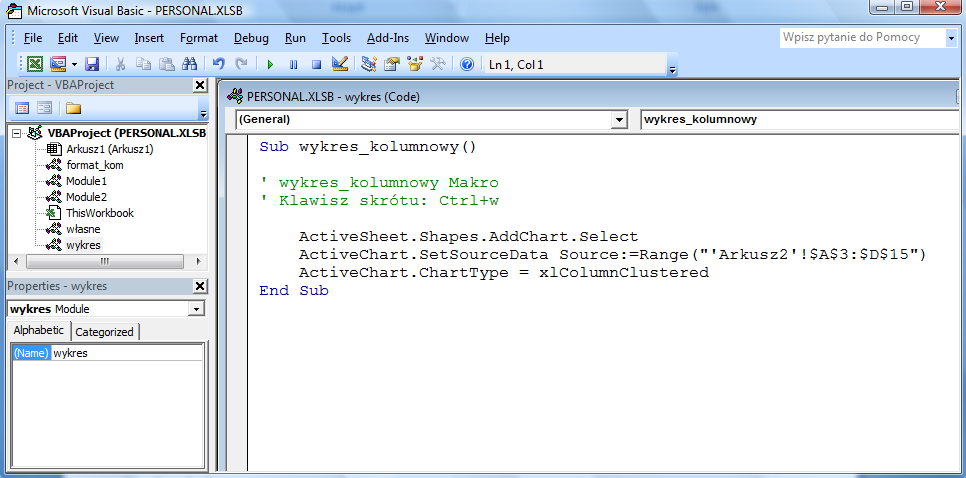Viewport: 966px width, 478px height.
Task: Open the Properties Window toolbar icon
Action: coord(392,64)
